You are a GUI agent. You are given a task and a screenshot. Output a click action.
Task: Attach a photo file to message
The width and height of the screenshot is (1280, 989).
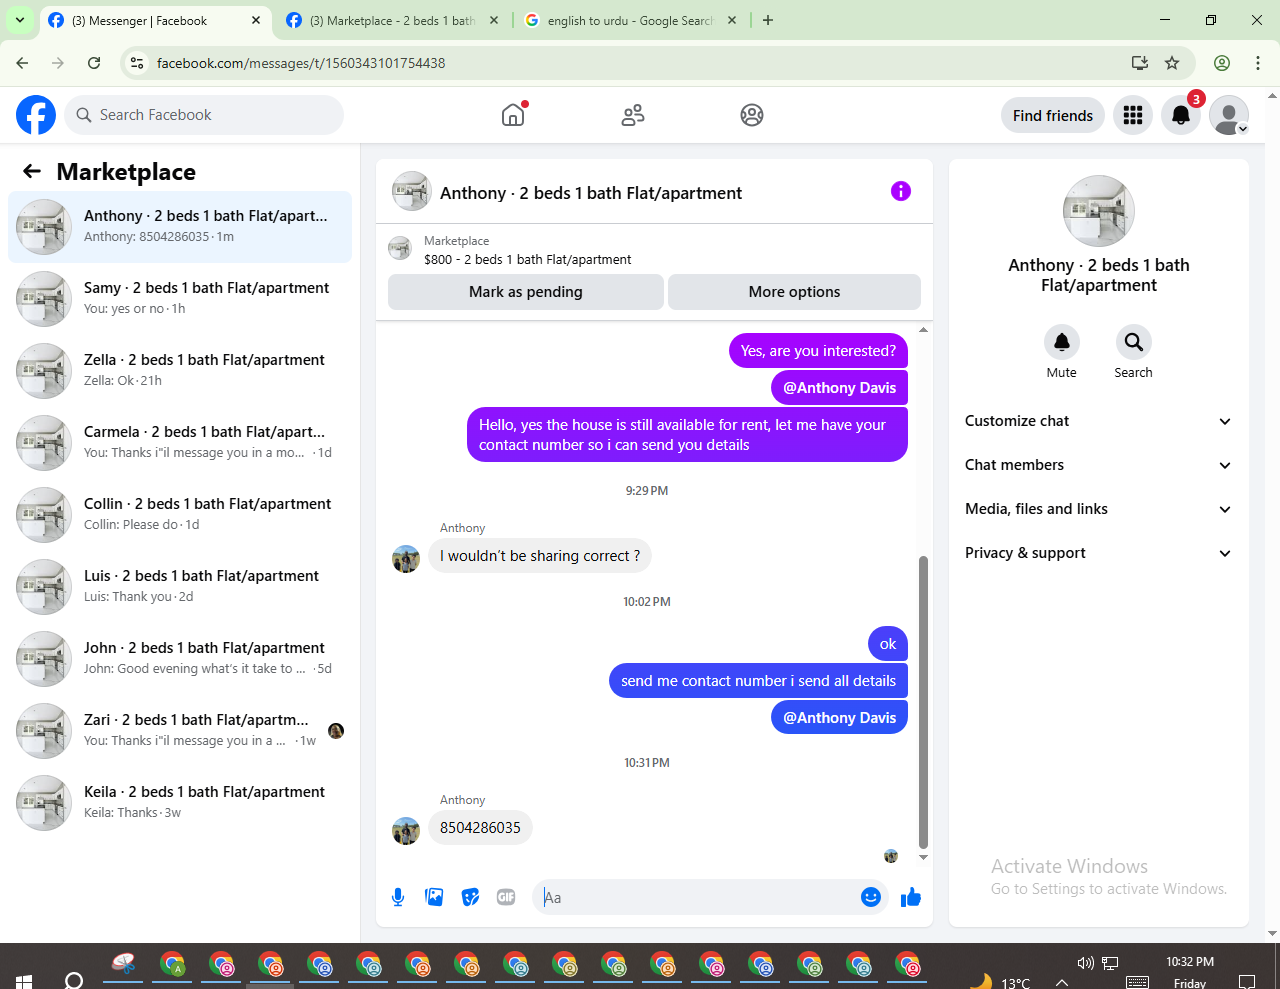[434, 897]
